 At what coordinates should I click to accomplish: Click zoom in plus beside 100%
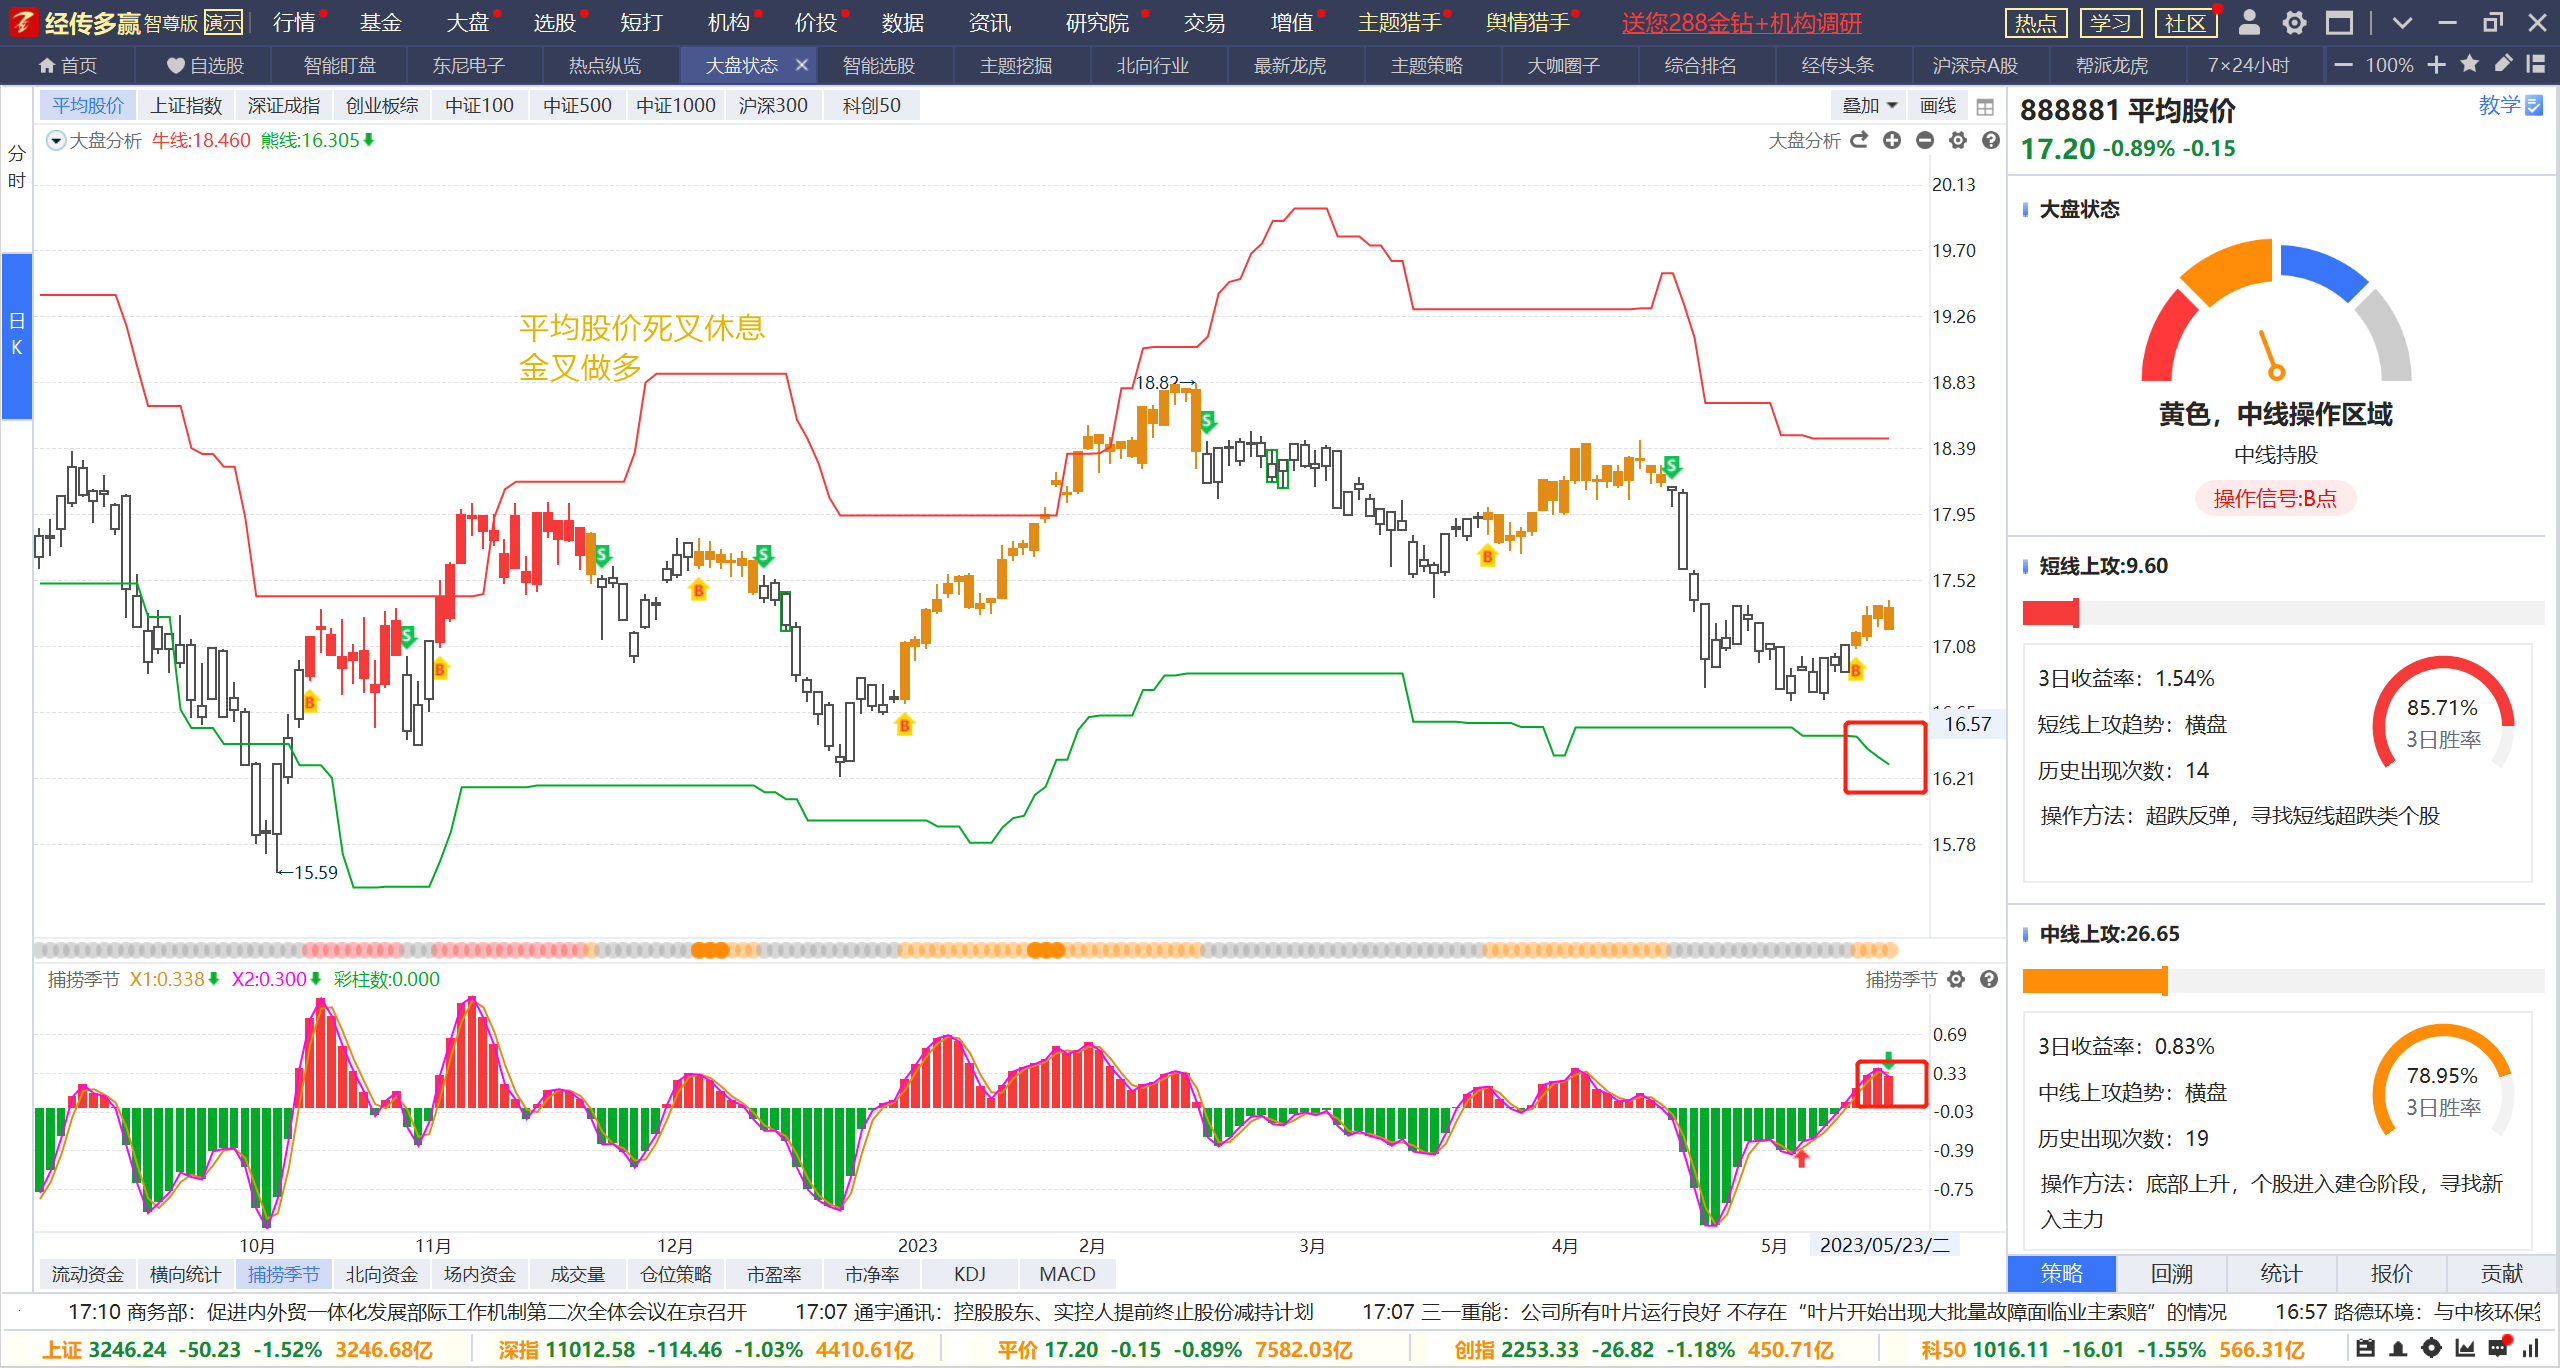coord(2436,65)
